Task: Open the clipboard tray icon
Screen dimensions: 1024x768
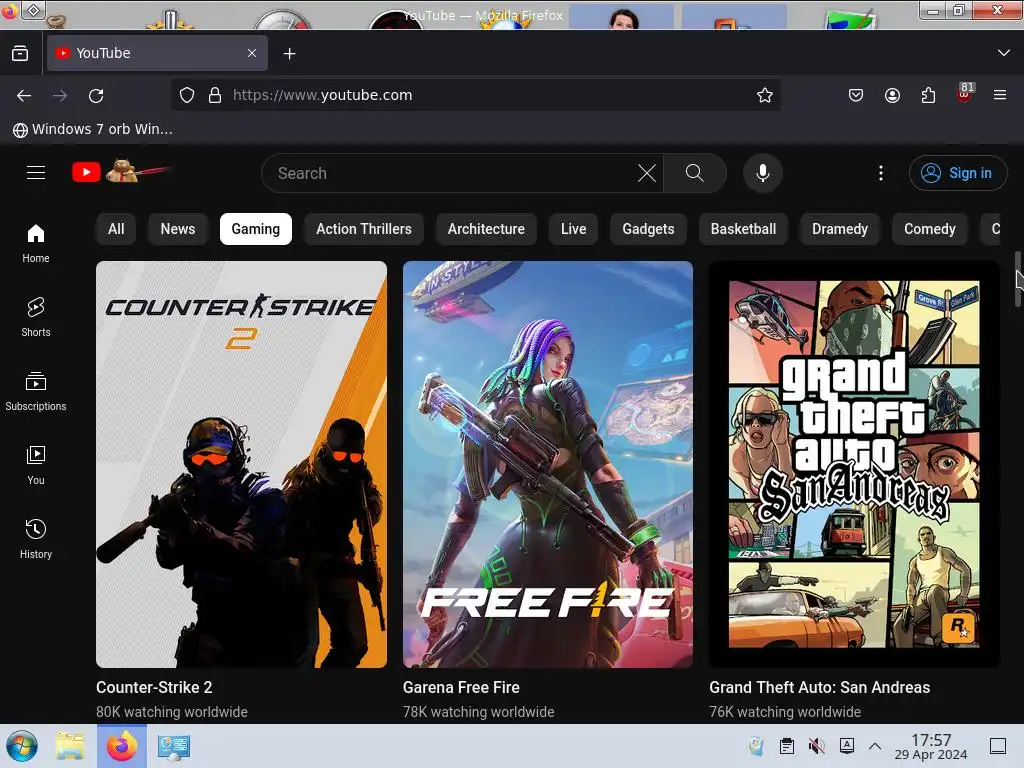Action: pos(787,746)
